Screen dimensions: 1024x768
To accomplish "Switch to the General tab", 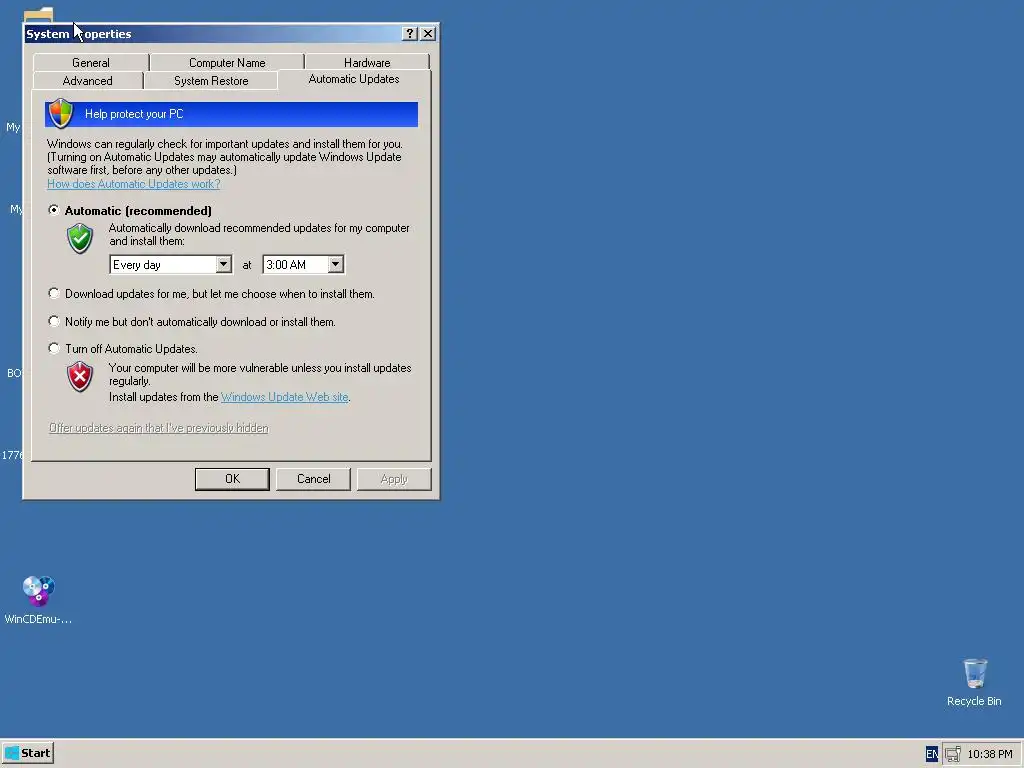I will 91,63.
